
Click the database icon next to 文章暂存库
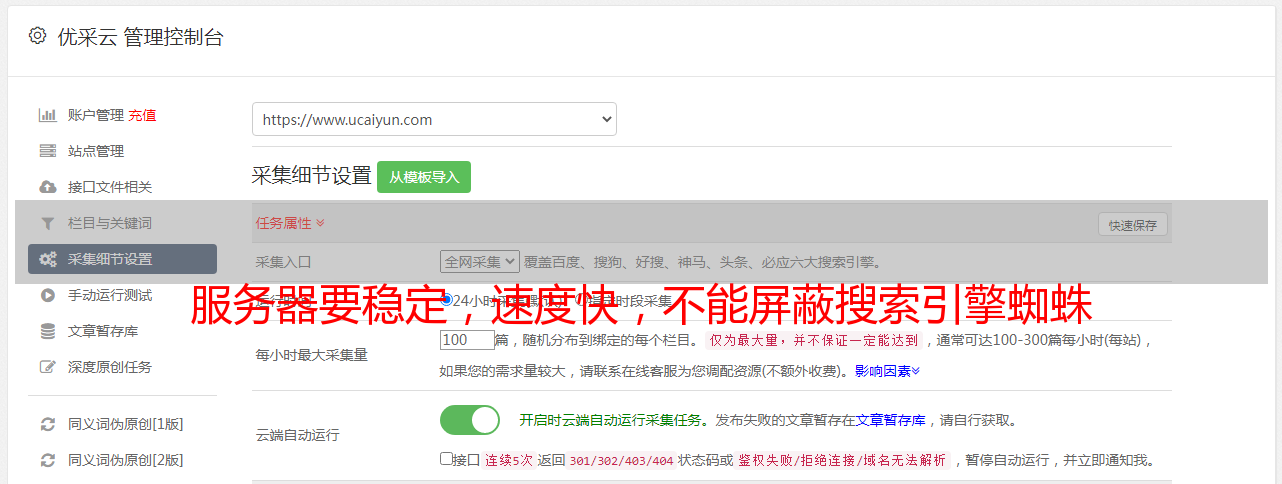click(x=47, y=331)
